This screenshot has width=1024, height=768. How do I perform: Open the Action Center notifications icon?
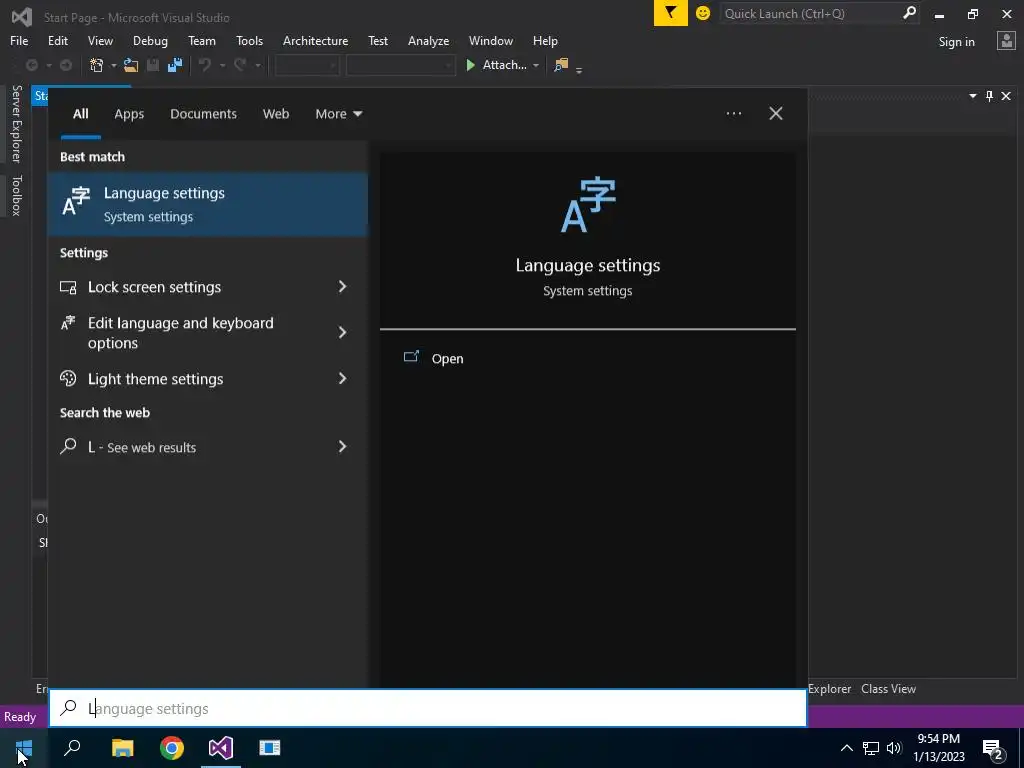coord(993,750)
